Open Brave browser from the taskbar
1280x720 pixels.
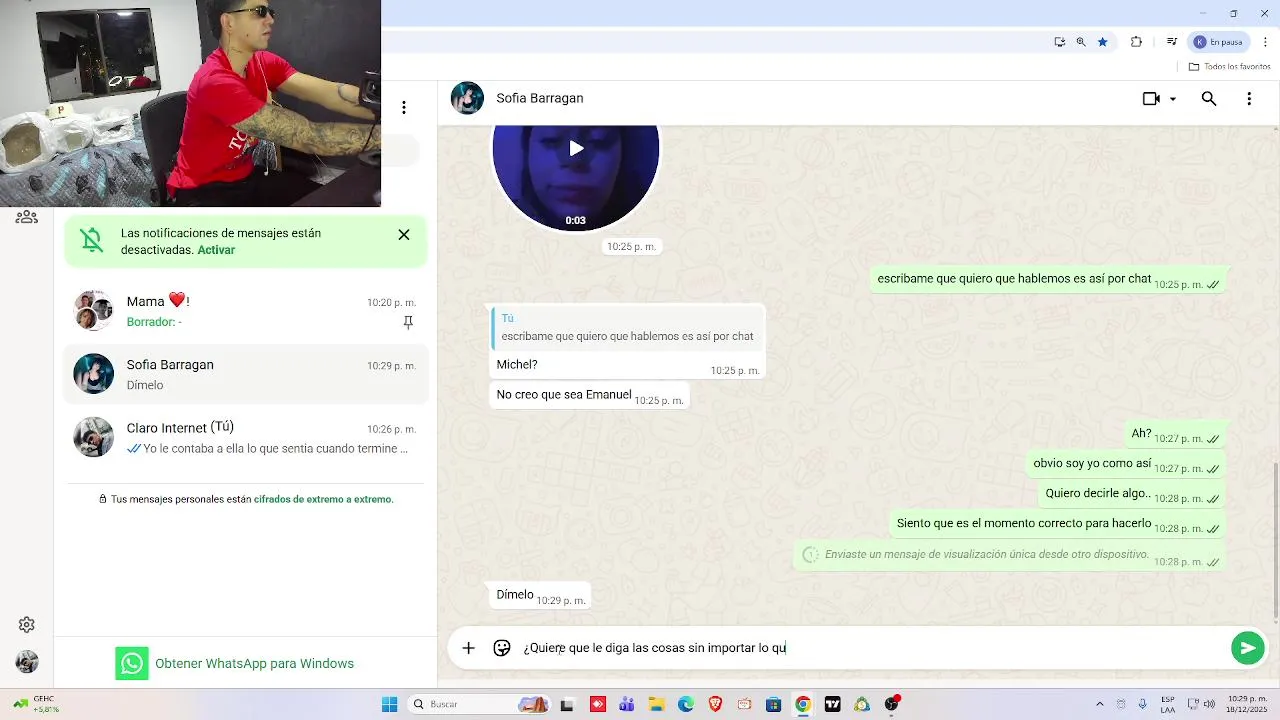[x=715, y=704]
